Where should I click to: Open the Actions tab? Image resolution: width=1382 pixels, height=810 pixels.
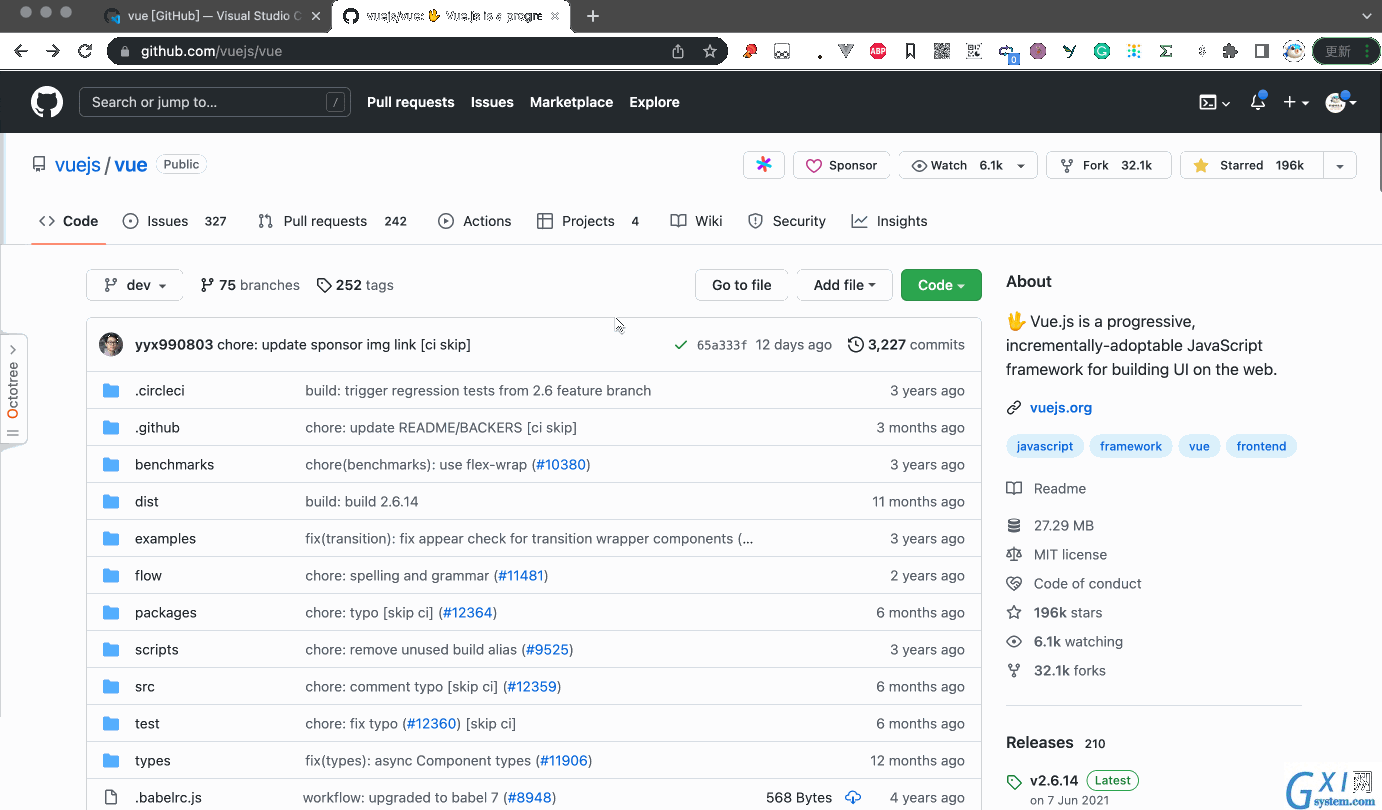tap(475, 221)
